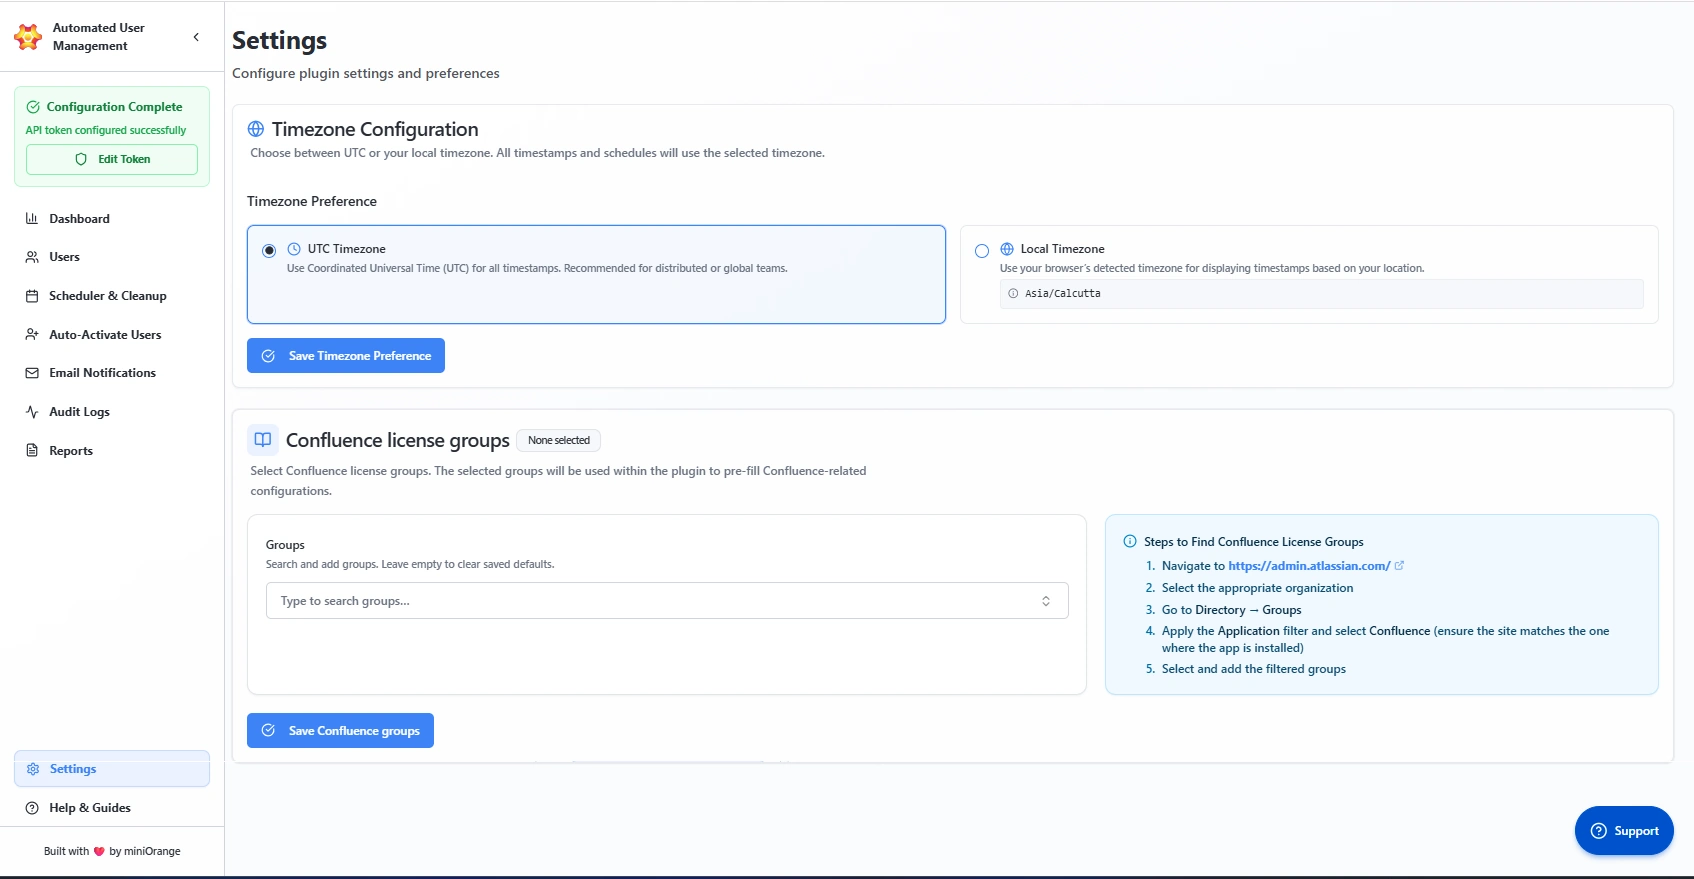Click Save Confluence groups button
This screenshot has width=1694, height=879.
(x=340, y=731)
